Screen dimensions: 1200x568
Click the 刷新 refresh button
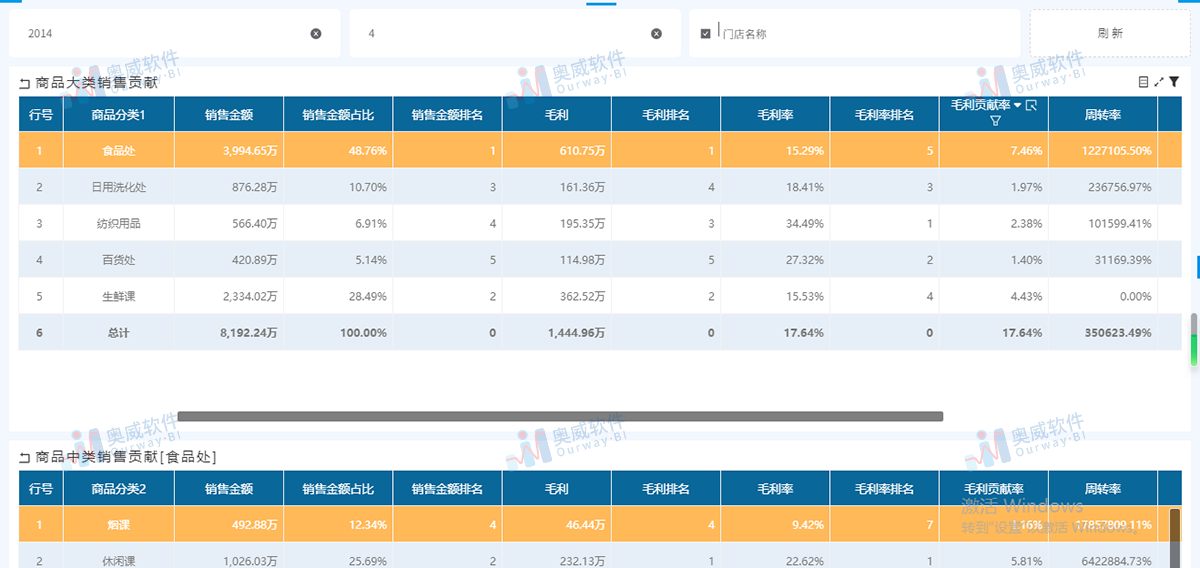point(1110,33)
